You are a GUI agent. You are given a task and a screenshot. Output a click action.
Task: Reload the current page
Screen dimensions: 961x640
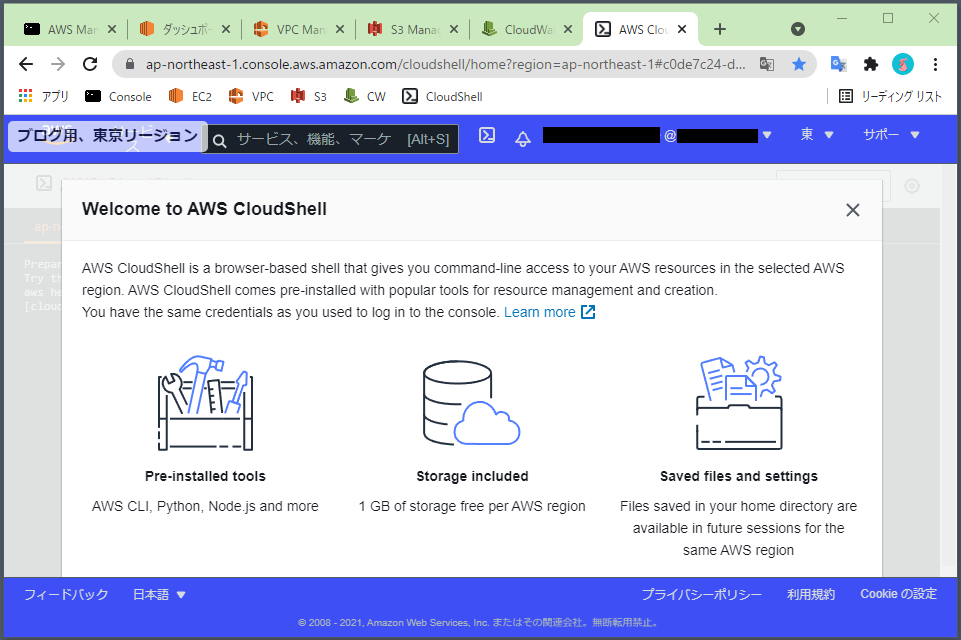point(90,64)
